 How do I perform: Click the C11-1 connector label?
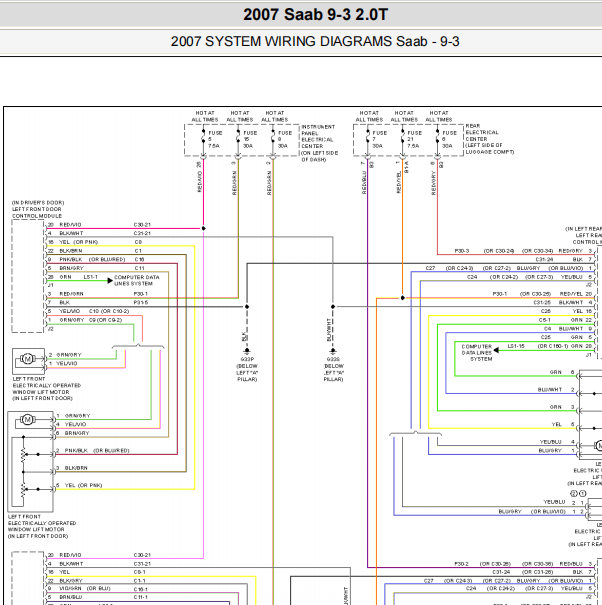141,598
